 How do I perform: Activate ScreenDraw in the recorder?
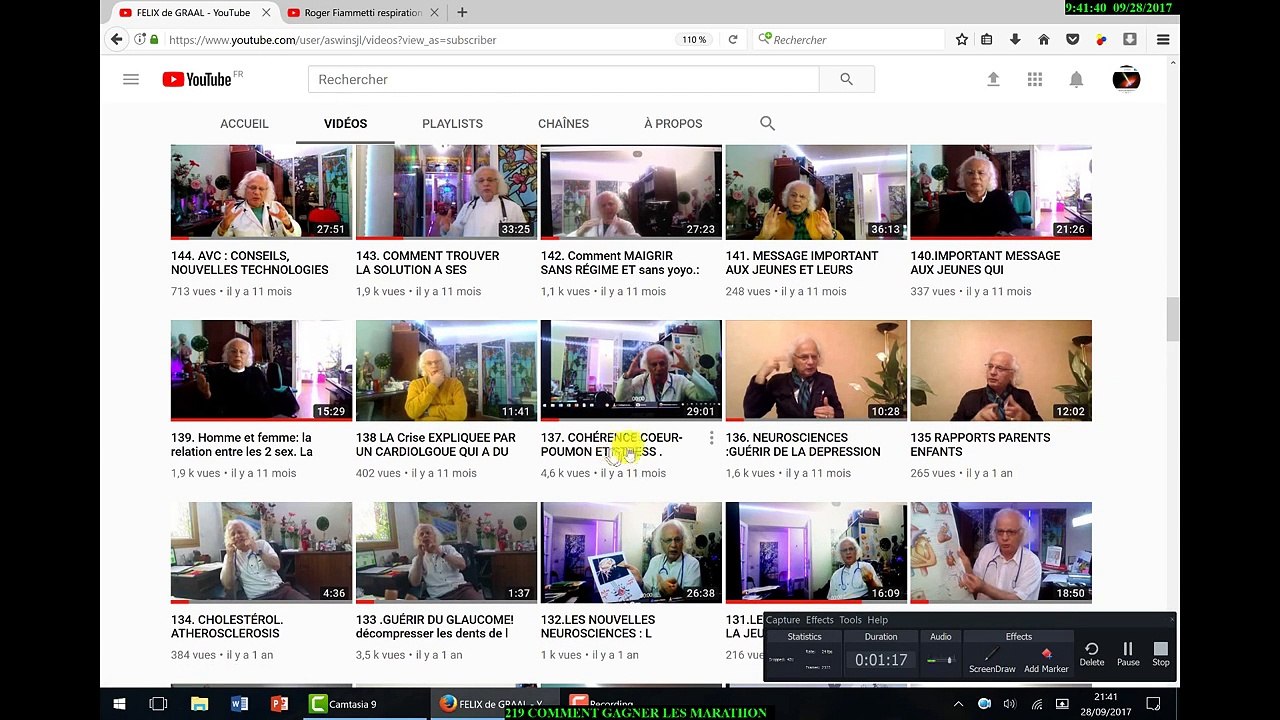(992, 657)
